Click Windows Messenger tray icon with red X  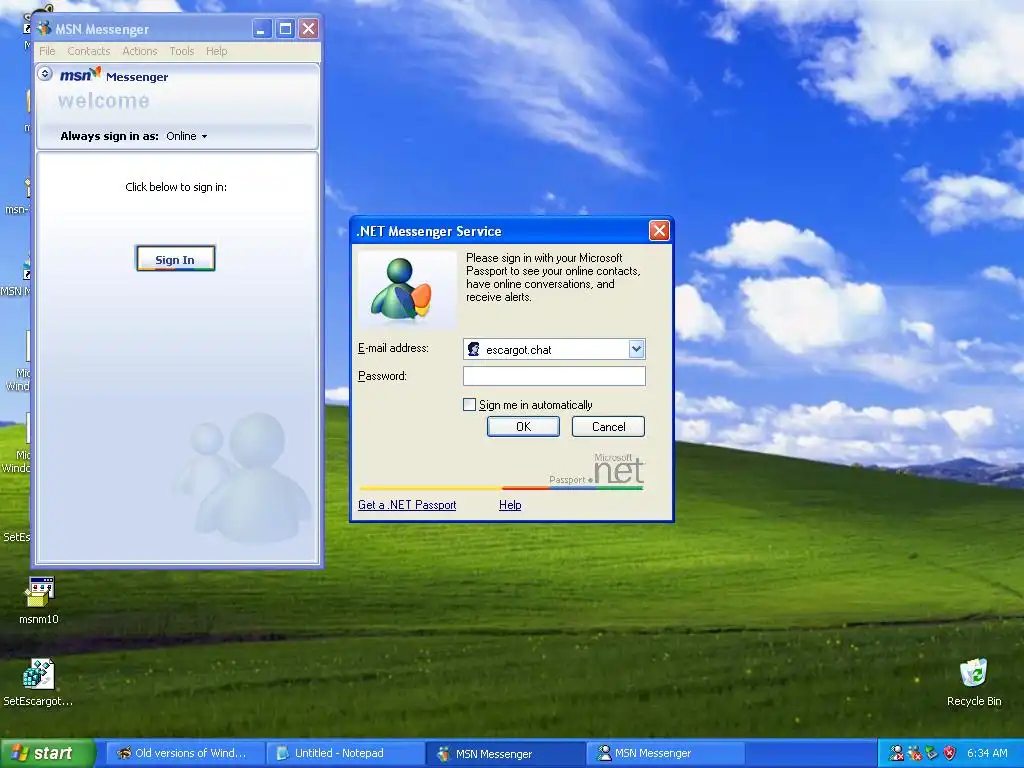point(897,753)
